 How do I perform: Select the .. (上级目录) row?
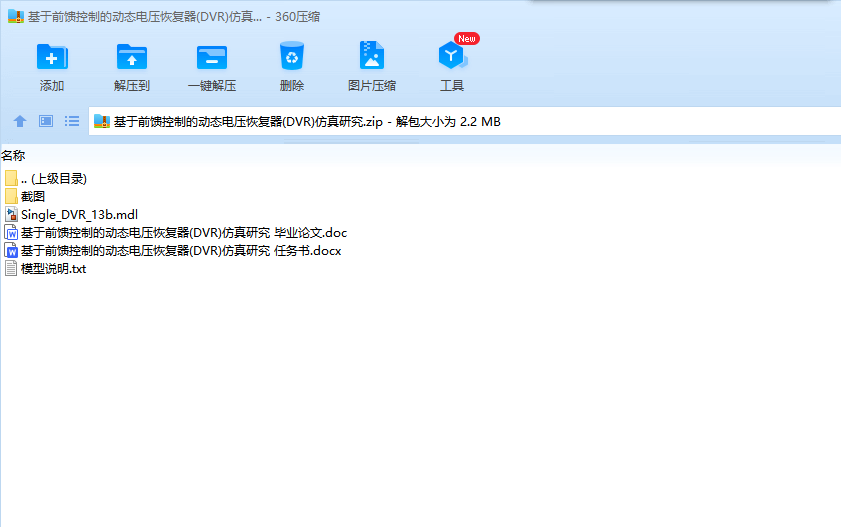coord(54,179)
